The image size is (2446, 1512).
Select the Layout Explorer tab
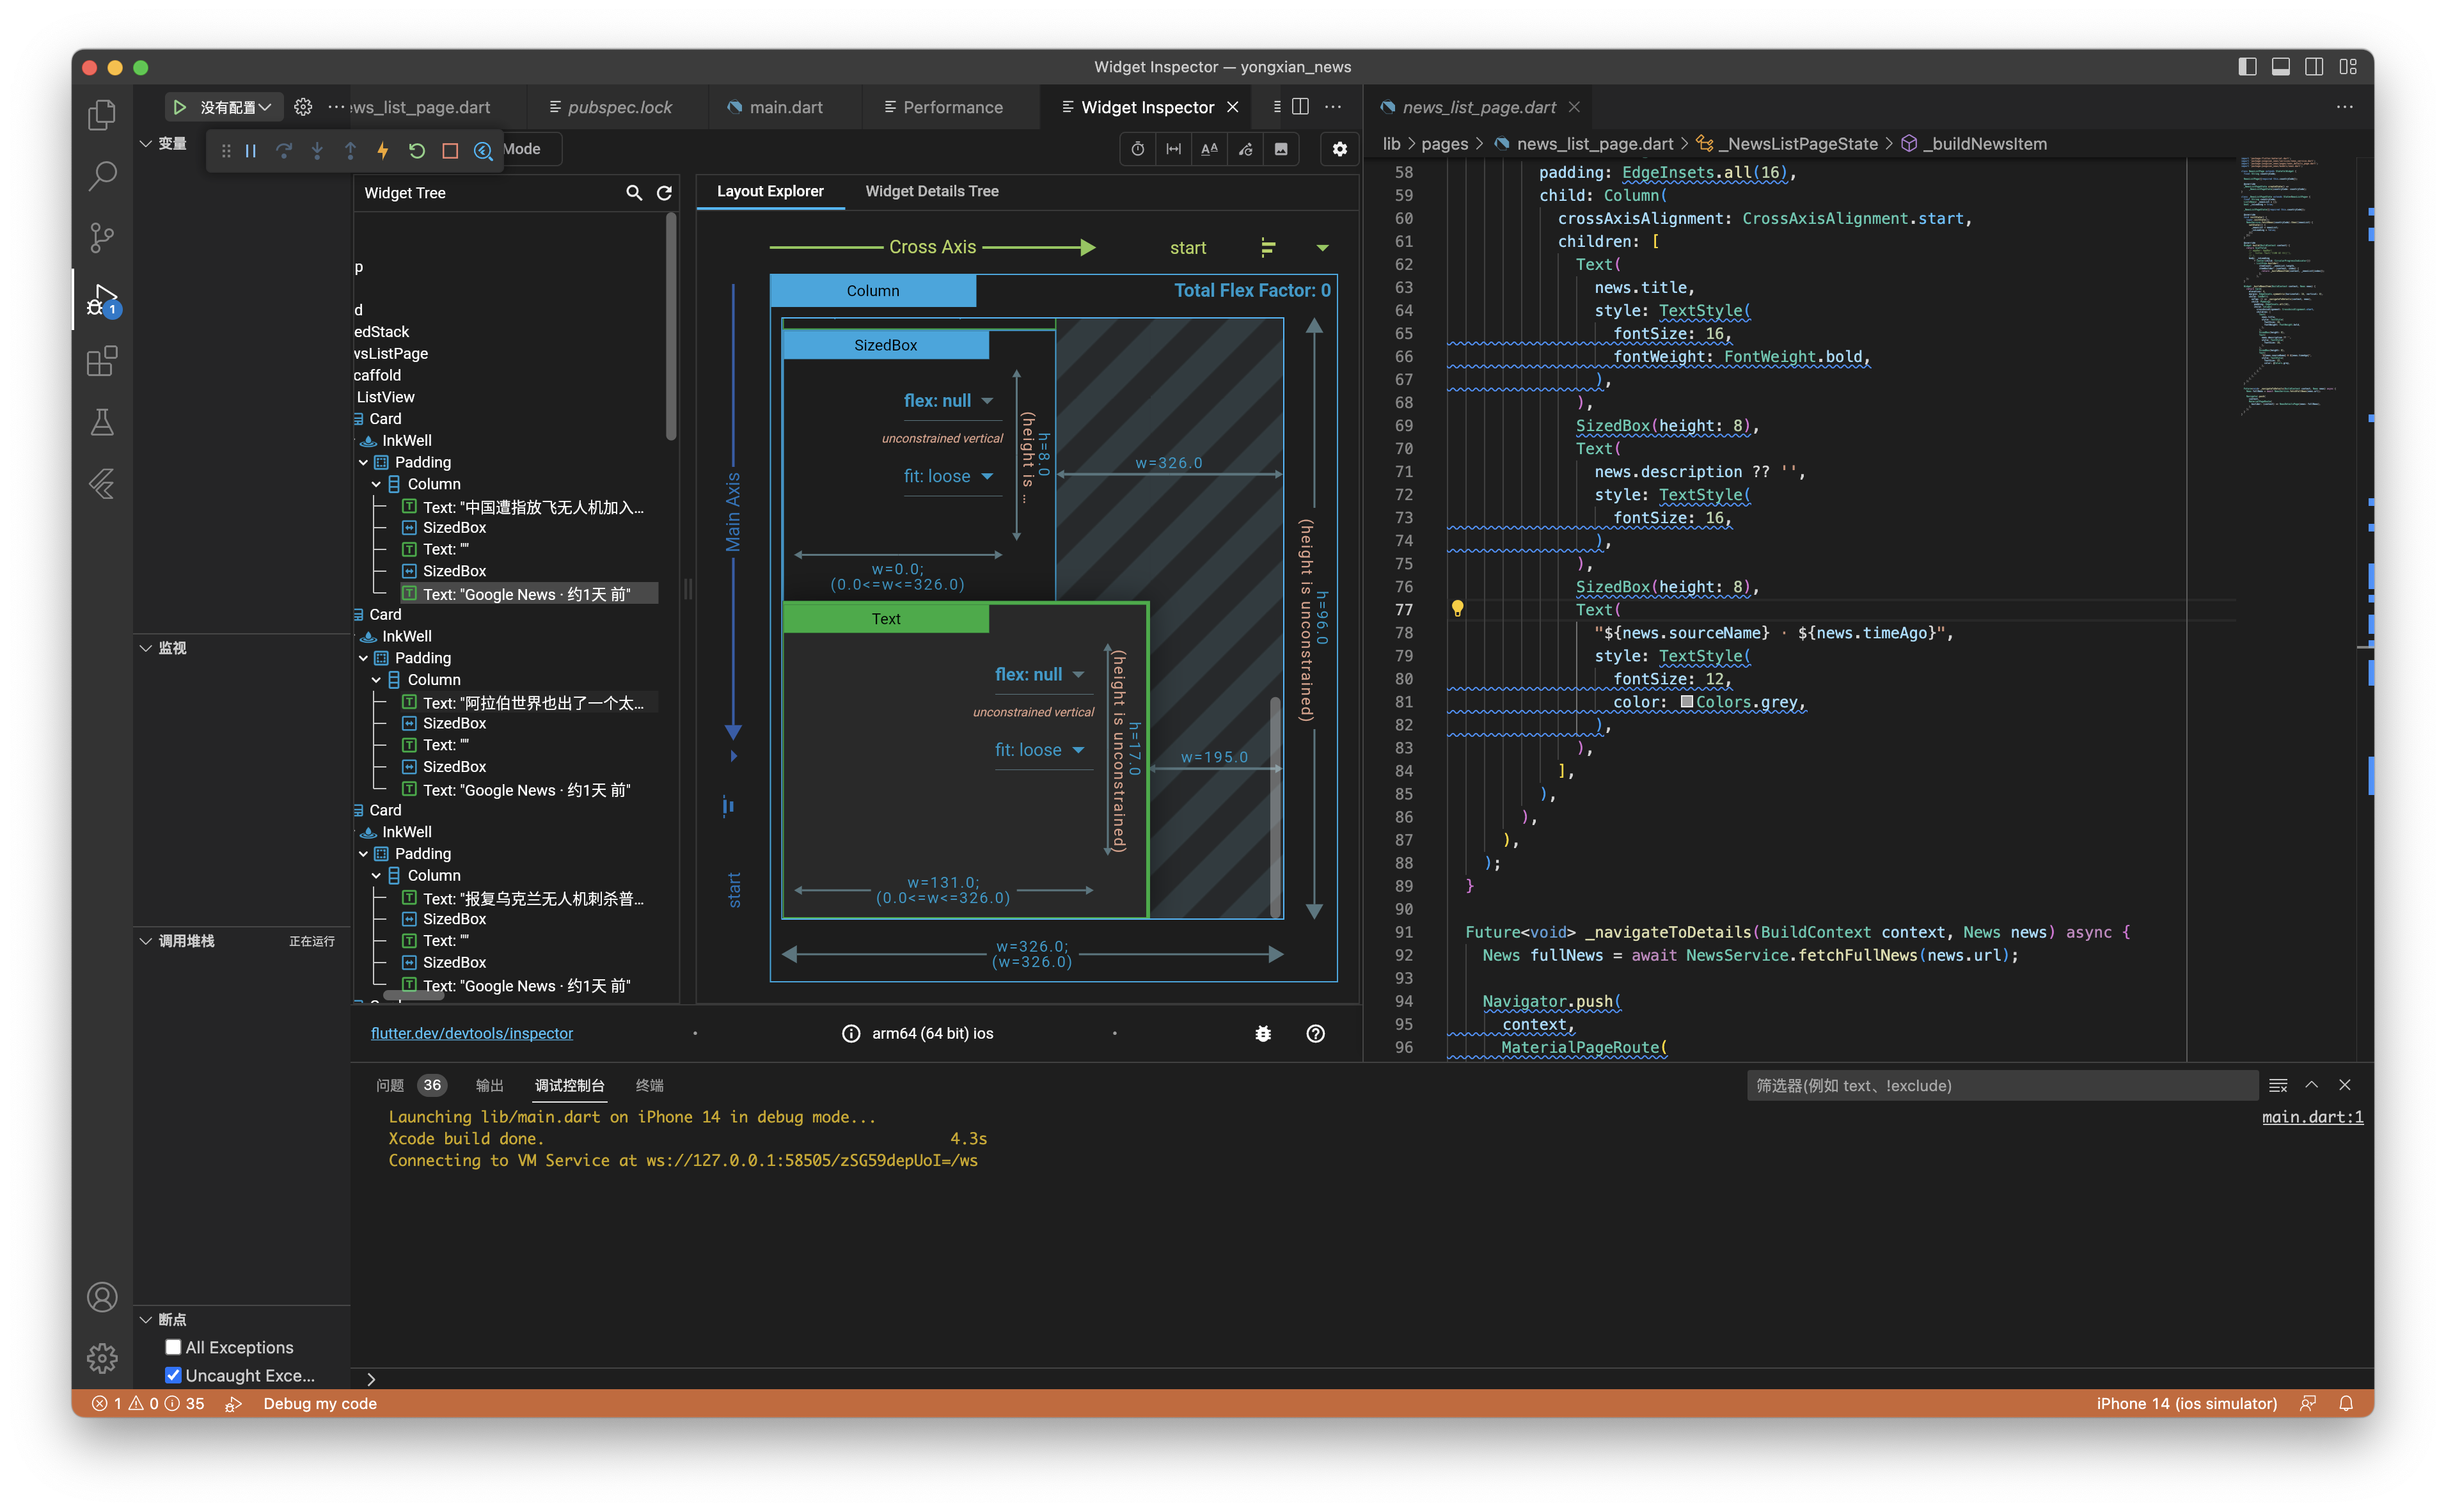coord(770,191)
